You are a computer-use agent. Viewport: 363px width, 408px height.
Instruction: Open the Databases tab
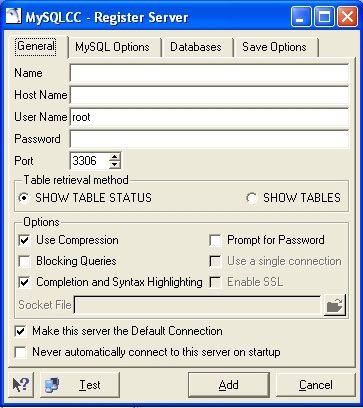pyautogui.click(x=196, y=47)
